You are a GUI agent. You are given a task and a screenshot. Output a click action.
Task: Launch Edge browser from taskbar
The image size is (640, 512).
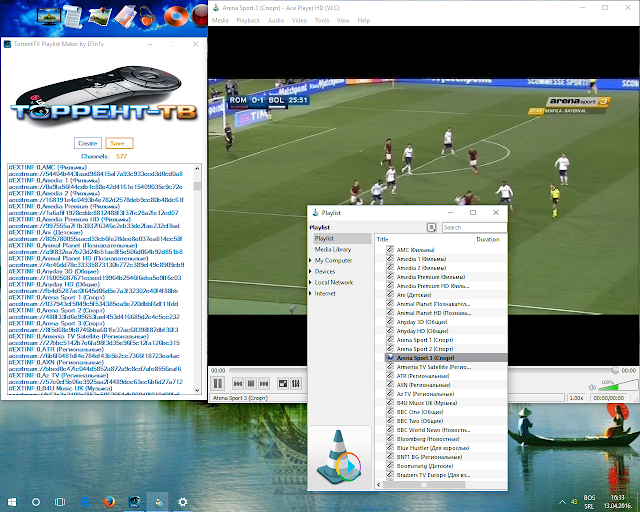pos(85,502)
